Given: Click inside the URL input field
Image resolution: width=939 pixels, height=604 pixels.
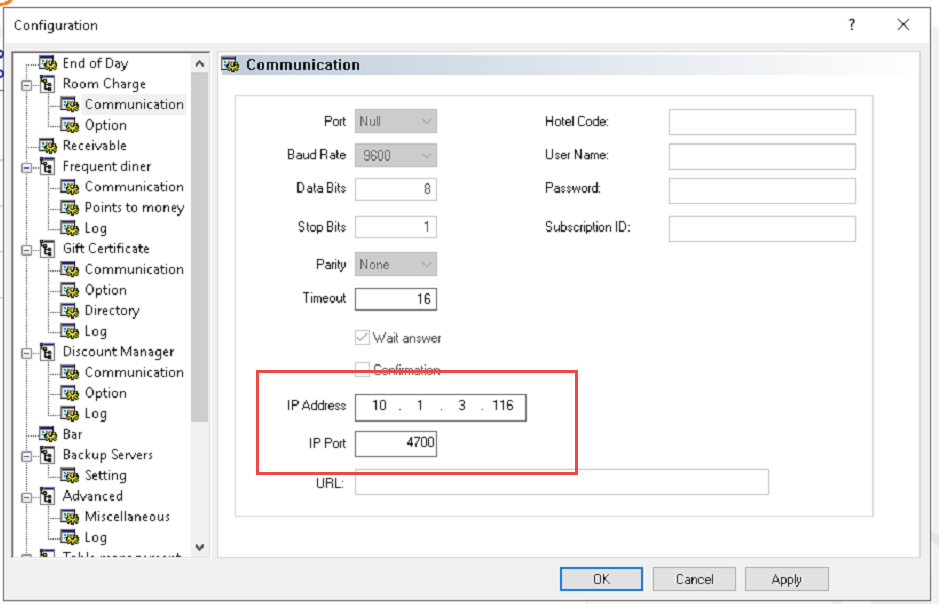Looking at the screenshot, I should pos(560,482).
